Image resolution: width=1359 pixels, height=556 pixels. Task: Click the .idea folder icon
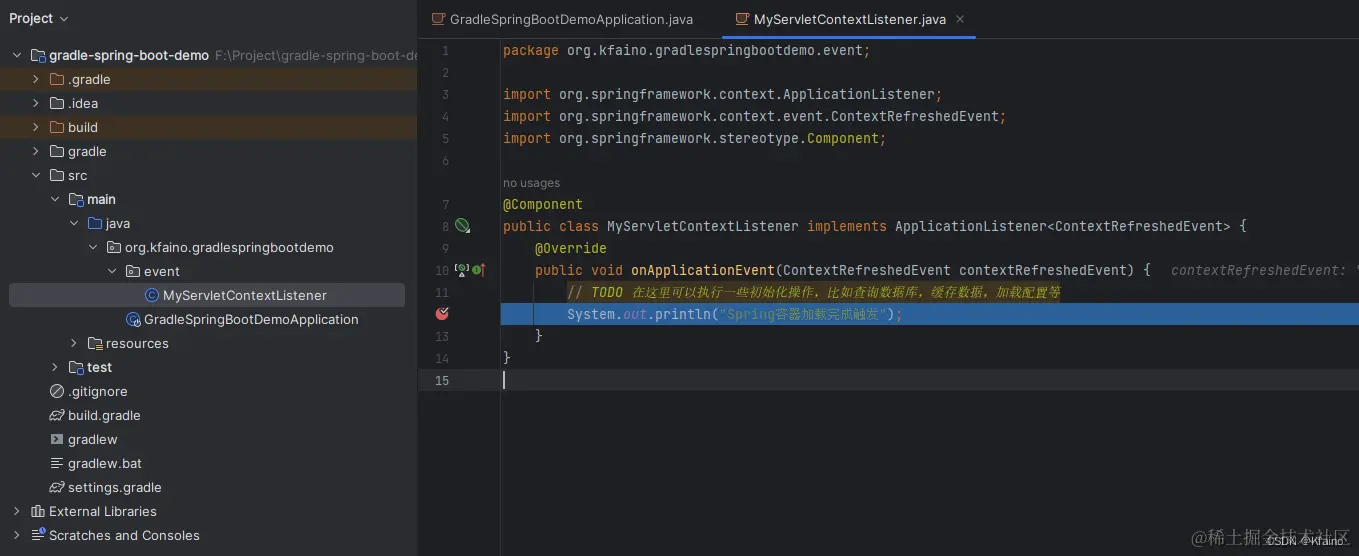coord(57,103)
